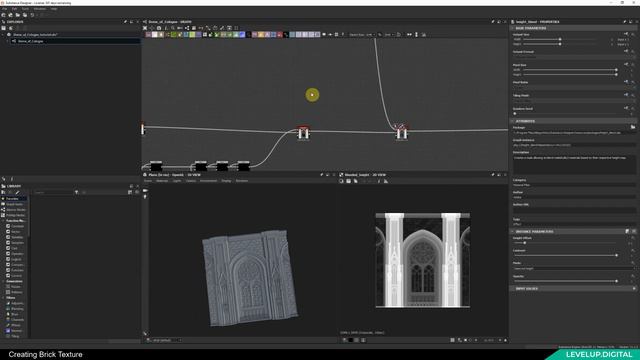The image size is (640, 360).
Task: Open the File menu
Action: click(x=4, y=9)
